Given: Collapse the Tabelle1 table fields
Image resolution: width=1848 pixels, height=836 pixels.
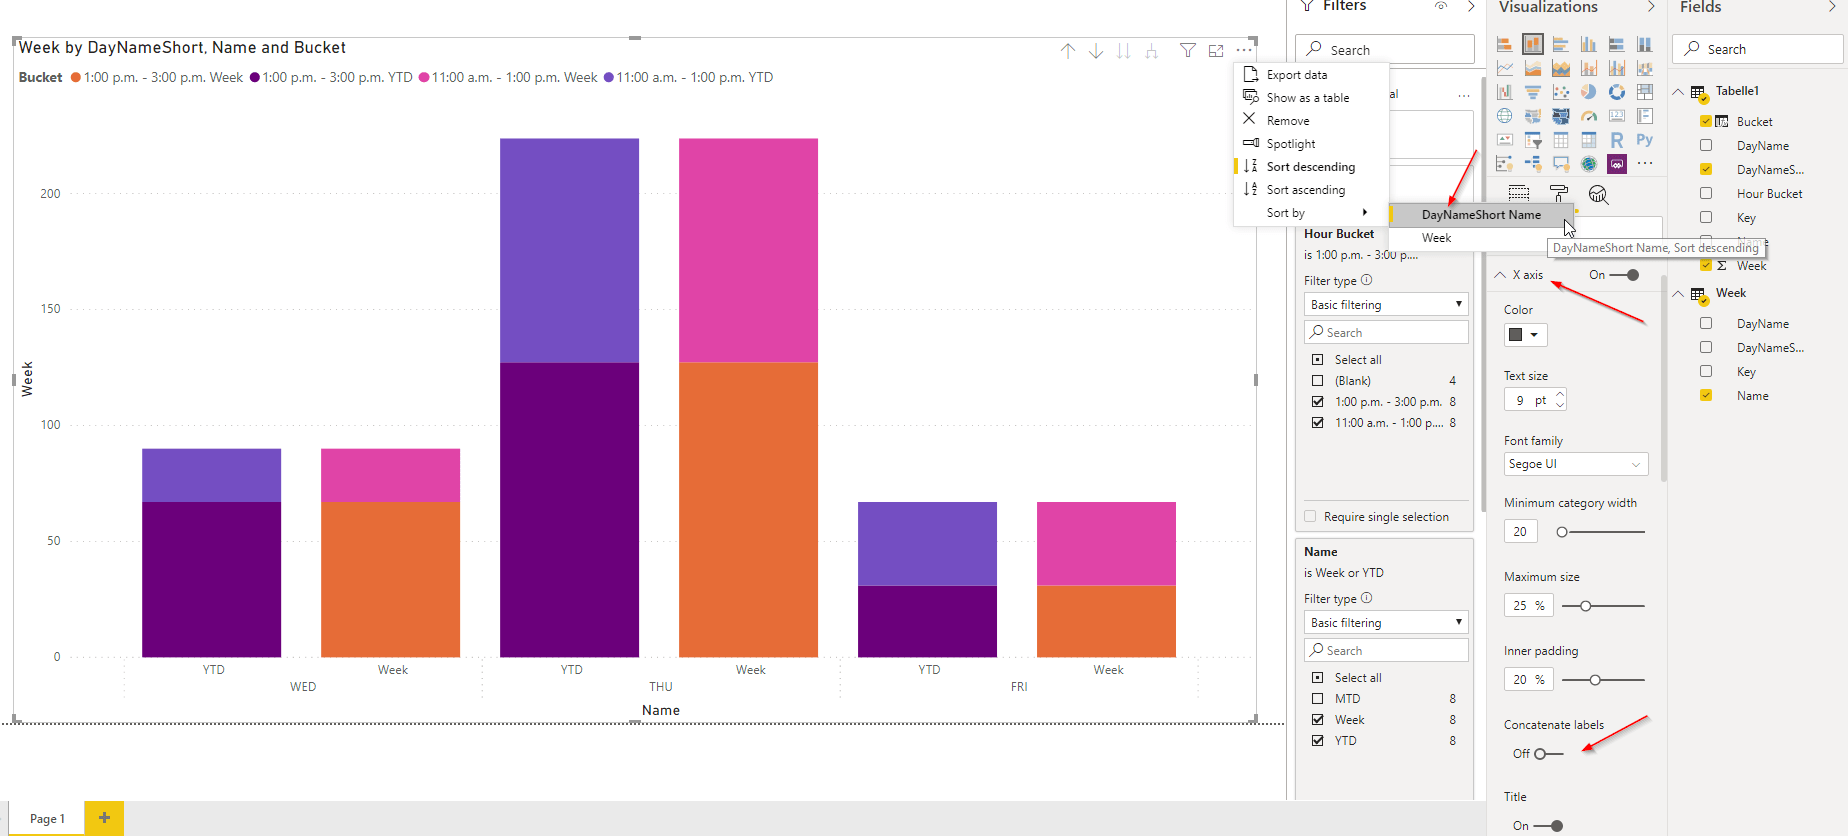Looking at the screenshot, I should click(1678, 91).
